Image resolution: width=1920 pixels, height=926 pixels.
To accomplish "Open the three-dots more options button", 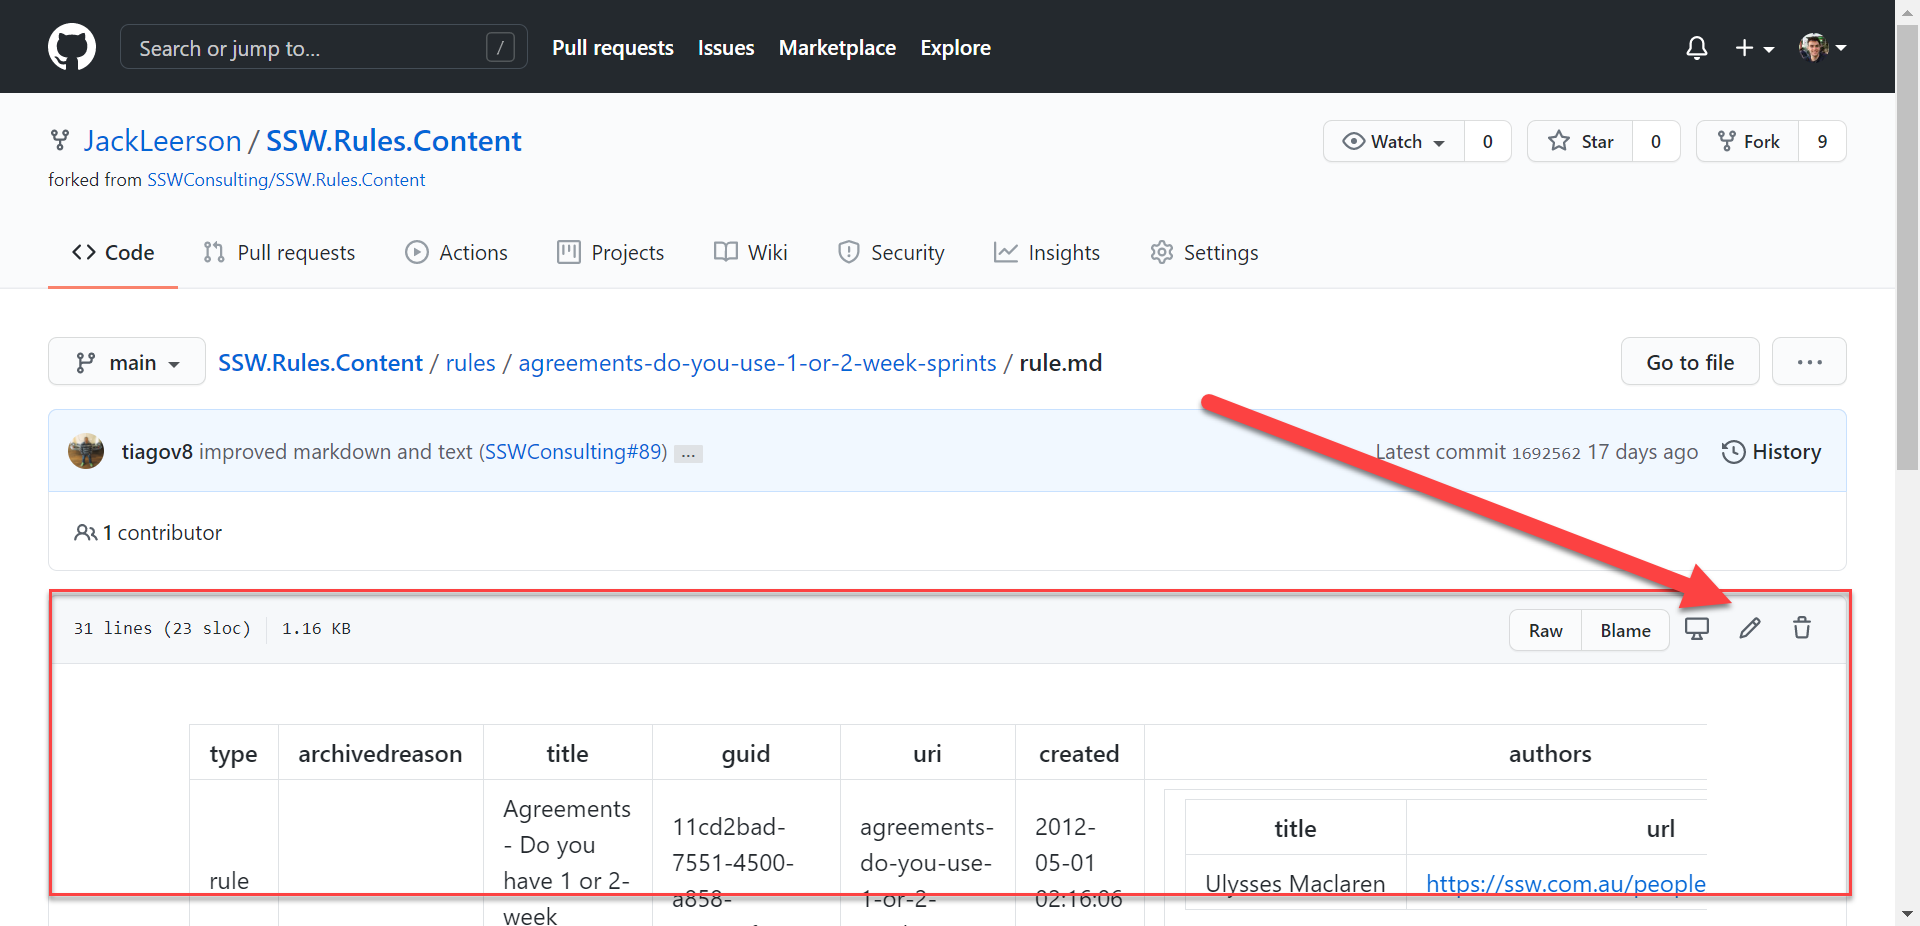I will (x=1809, y=362).
